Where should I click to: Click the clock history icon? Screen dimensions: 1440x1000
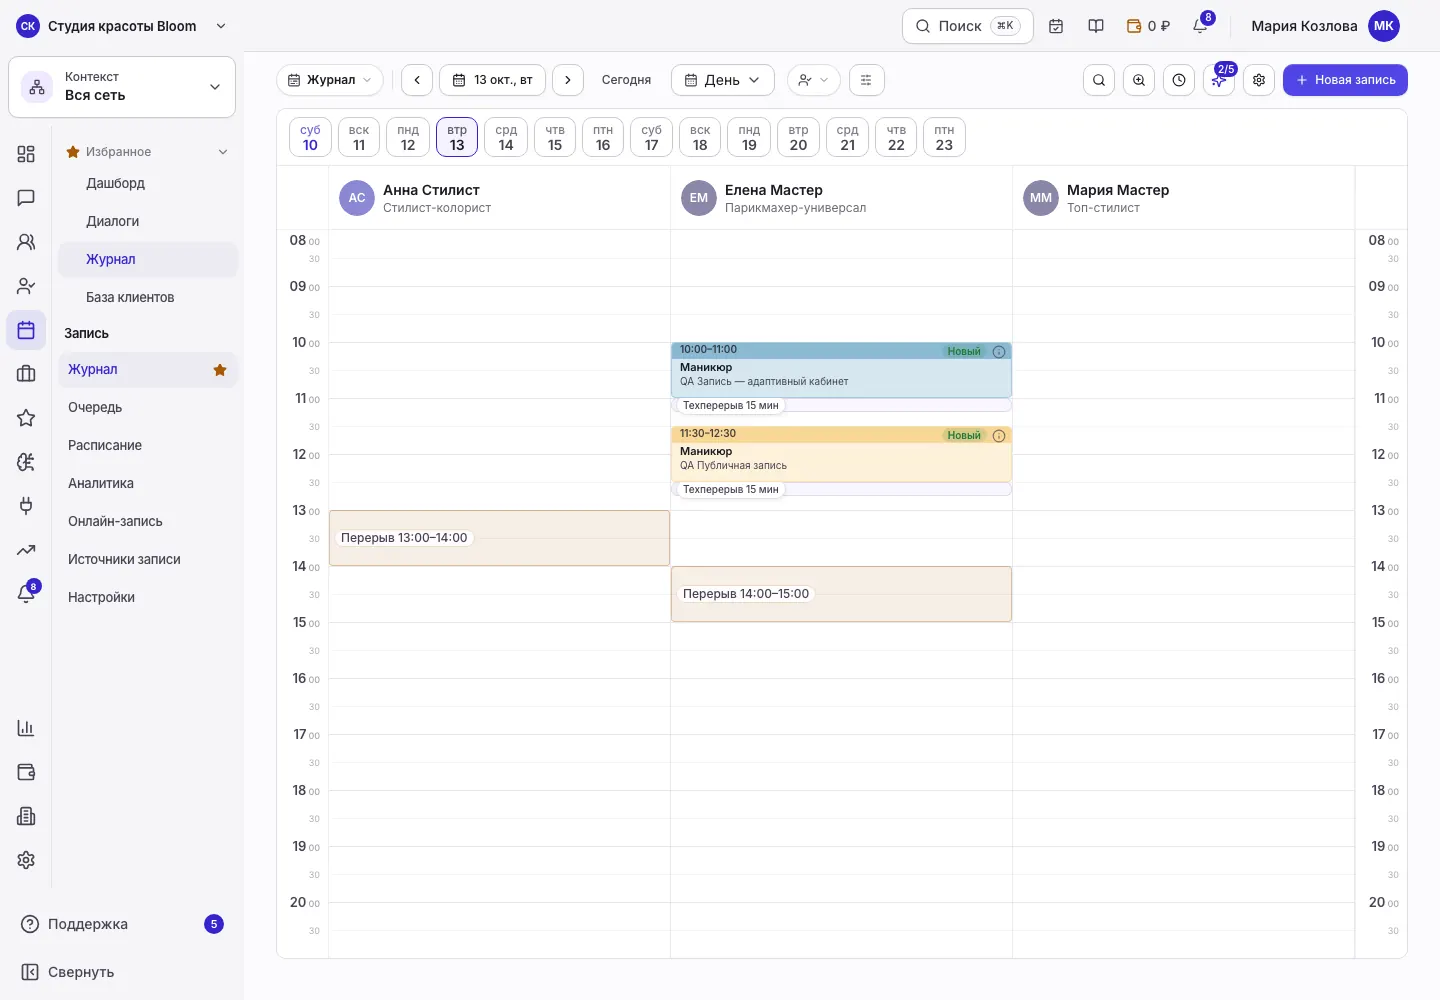(1179, 80)
